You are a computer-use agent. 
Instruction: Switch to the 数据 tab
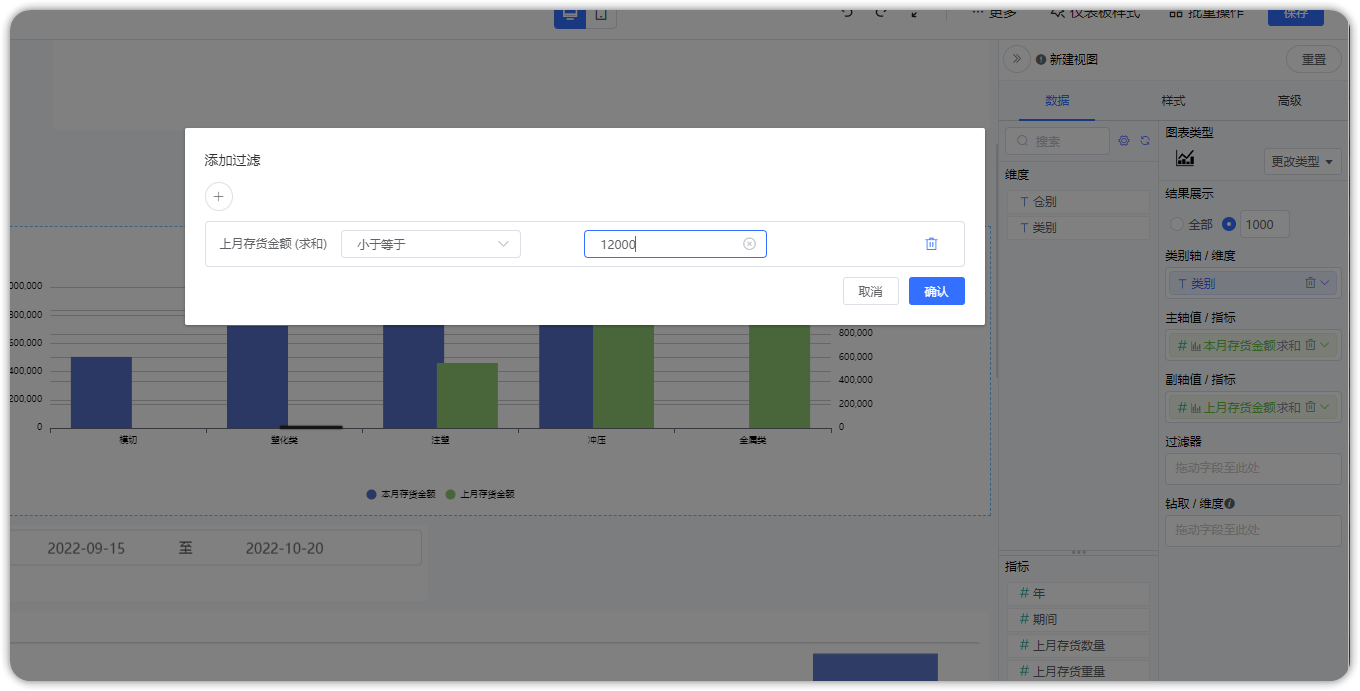(x=1057, y=101)
